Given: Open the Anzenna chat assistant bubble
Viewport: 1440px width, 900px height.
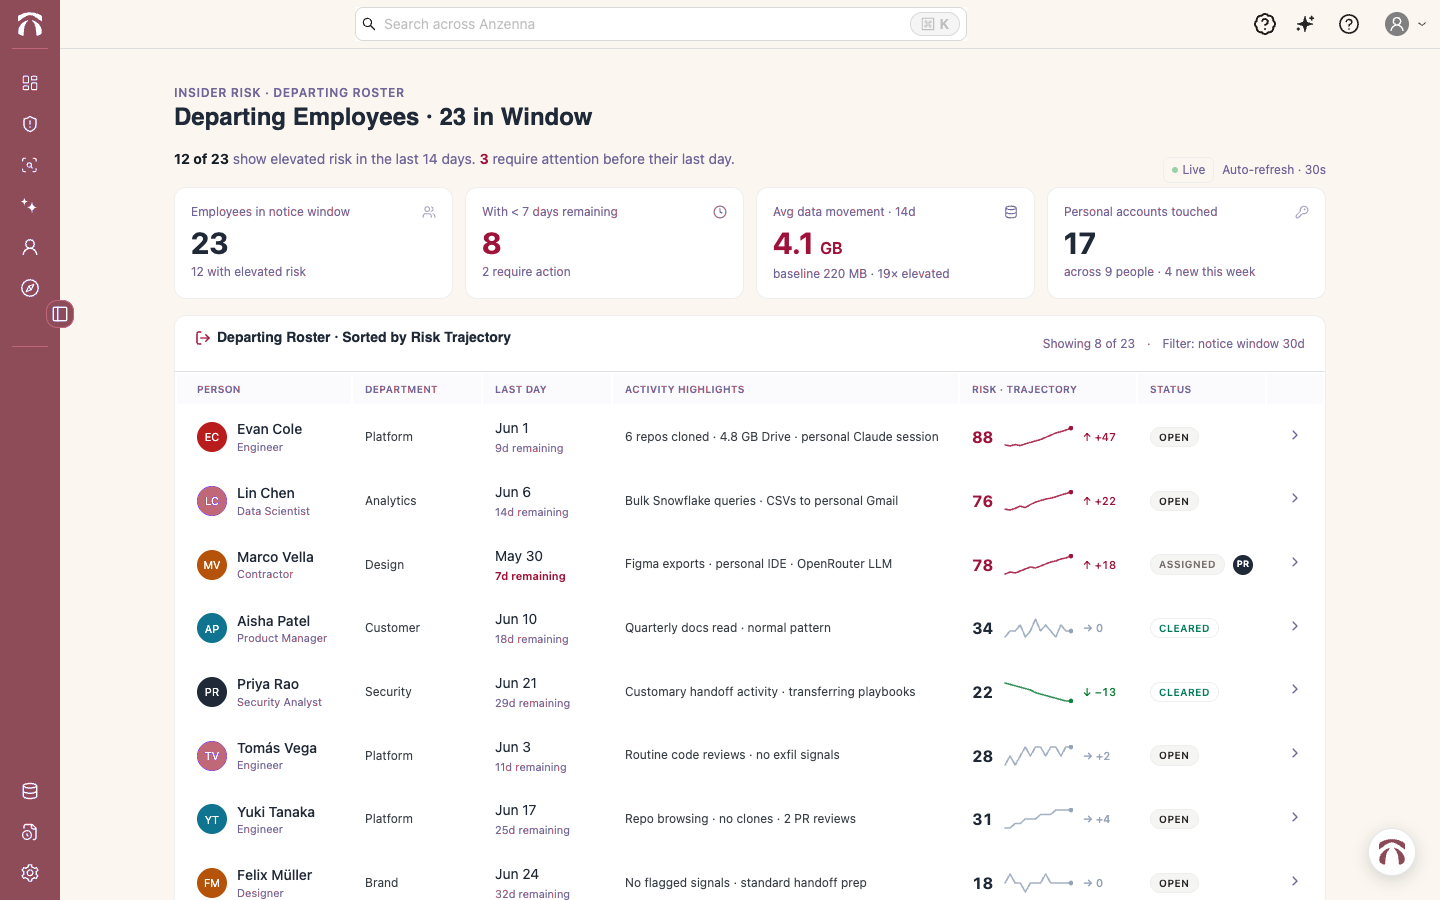Looking at the screenshot, I should 1392,853.
